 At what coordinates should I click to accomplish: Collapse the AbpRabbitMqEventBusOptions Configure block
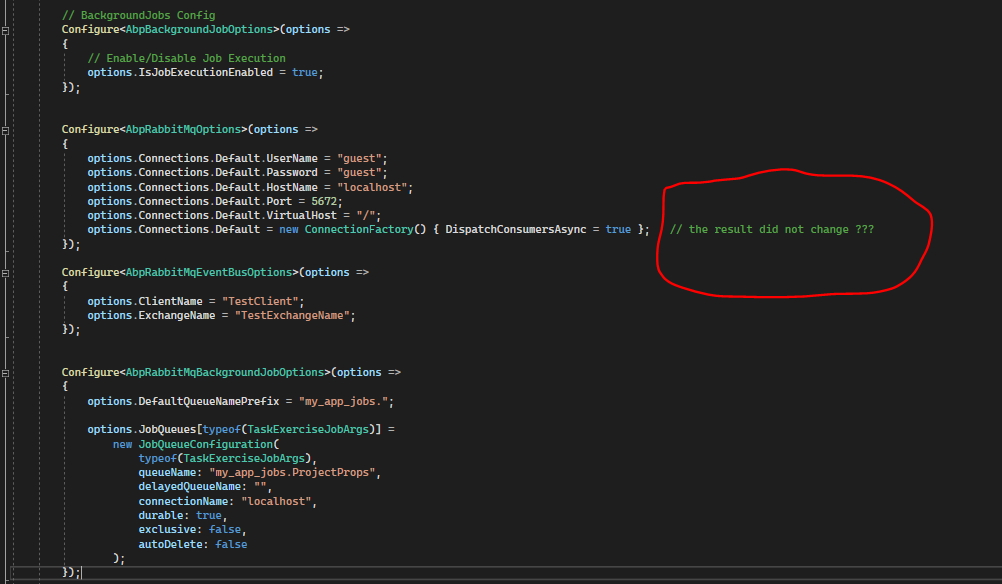[x=6, y=272]
